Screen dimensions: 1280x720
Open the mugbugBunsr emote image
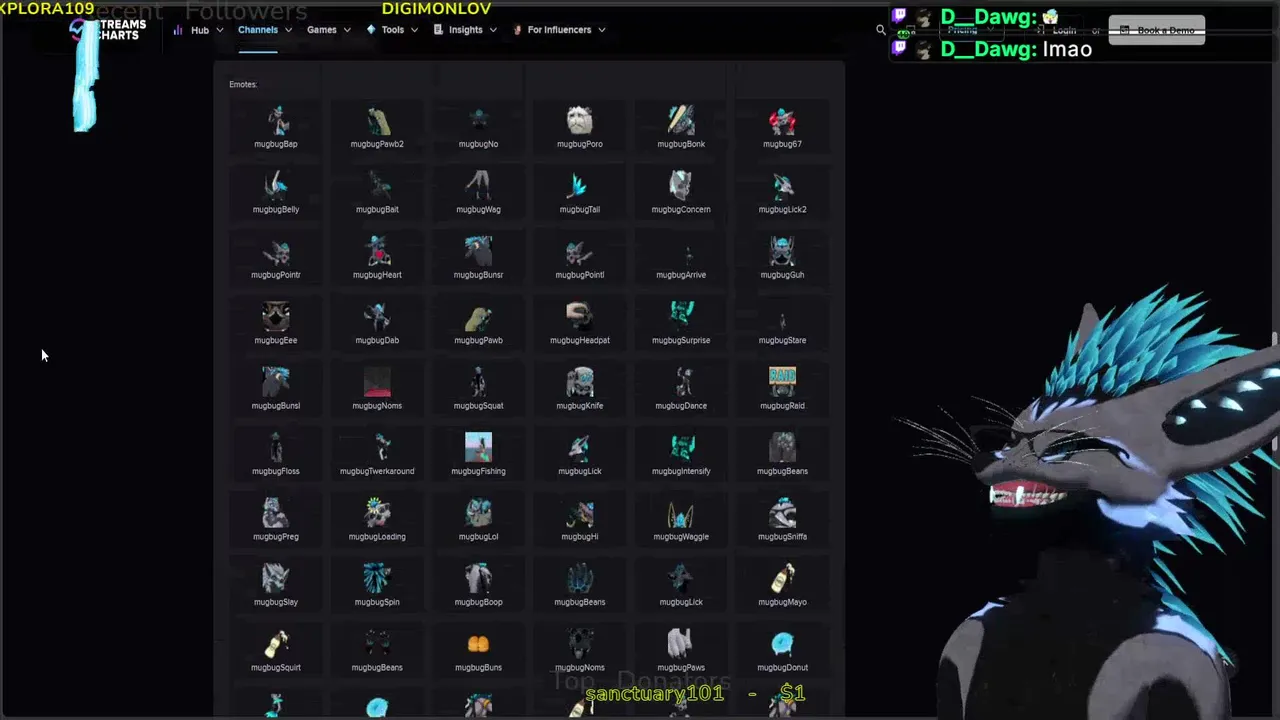click(478, 252)
